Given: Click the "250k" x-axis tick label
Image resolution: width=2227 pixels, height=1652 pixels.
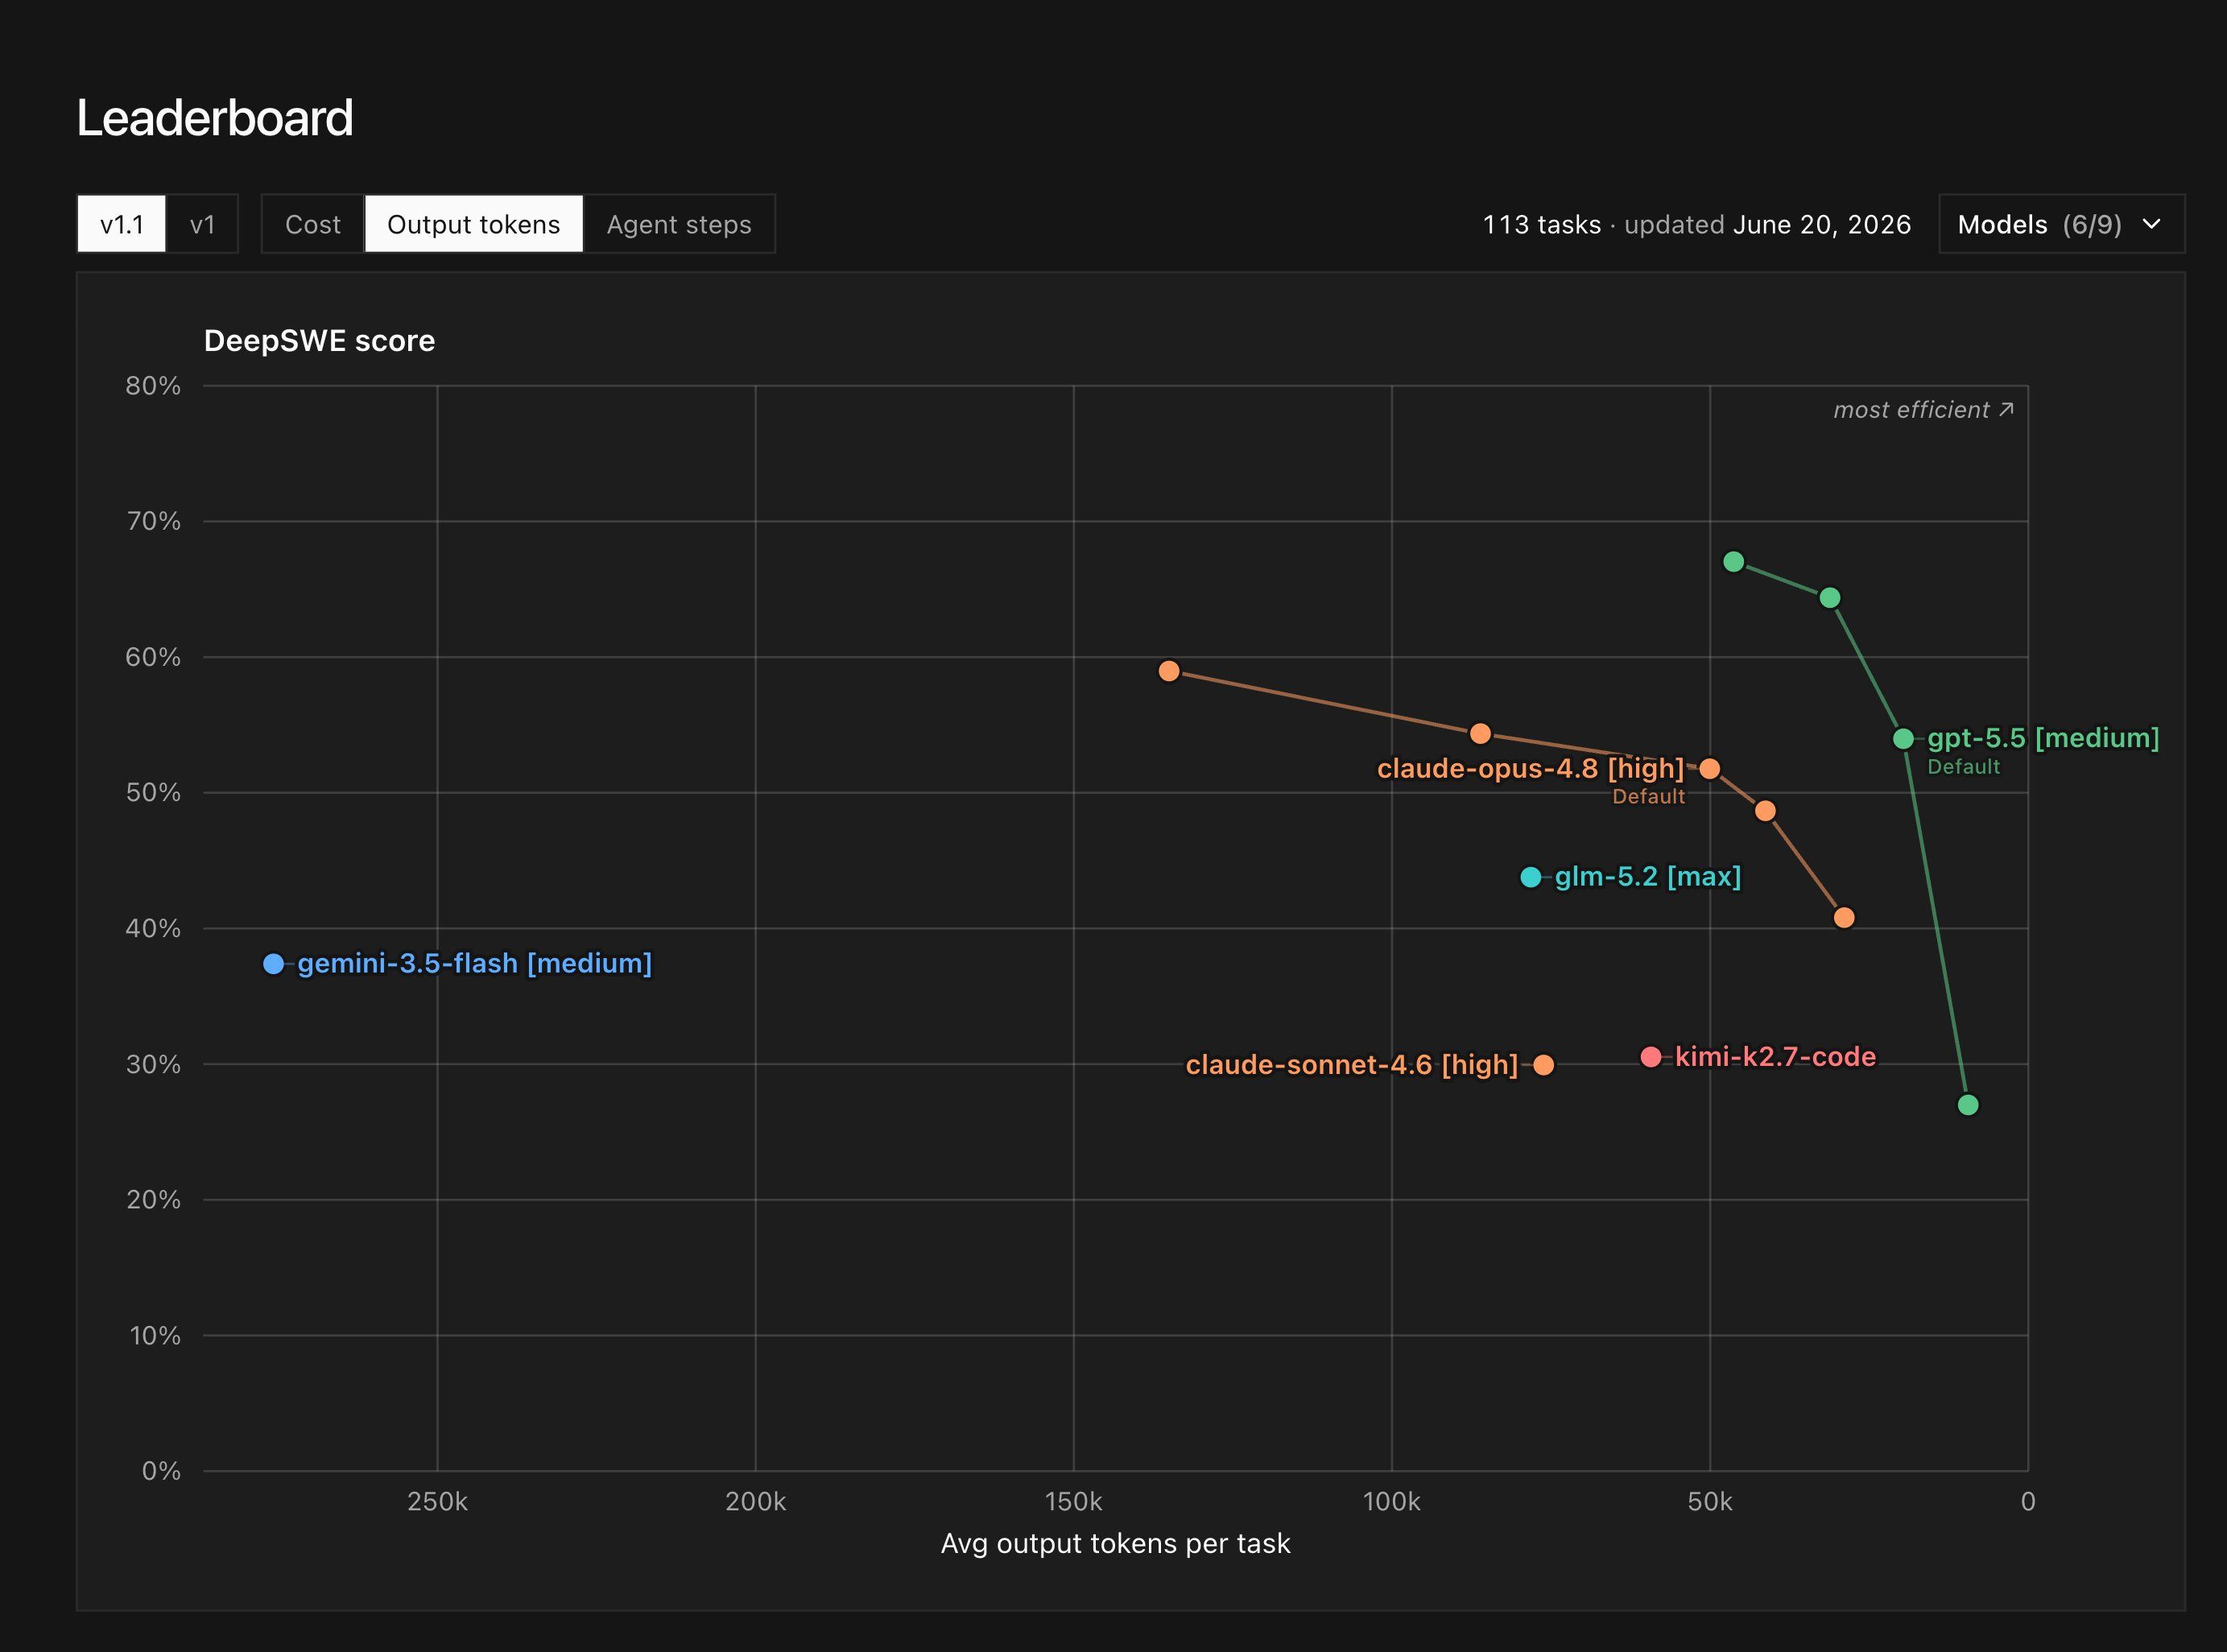Looking at the screenshot, I should 437,1502.
